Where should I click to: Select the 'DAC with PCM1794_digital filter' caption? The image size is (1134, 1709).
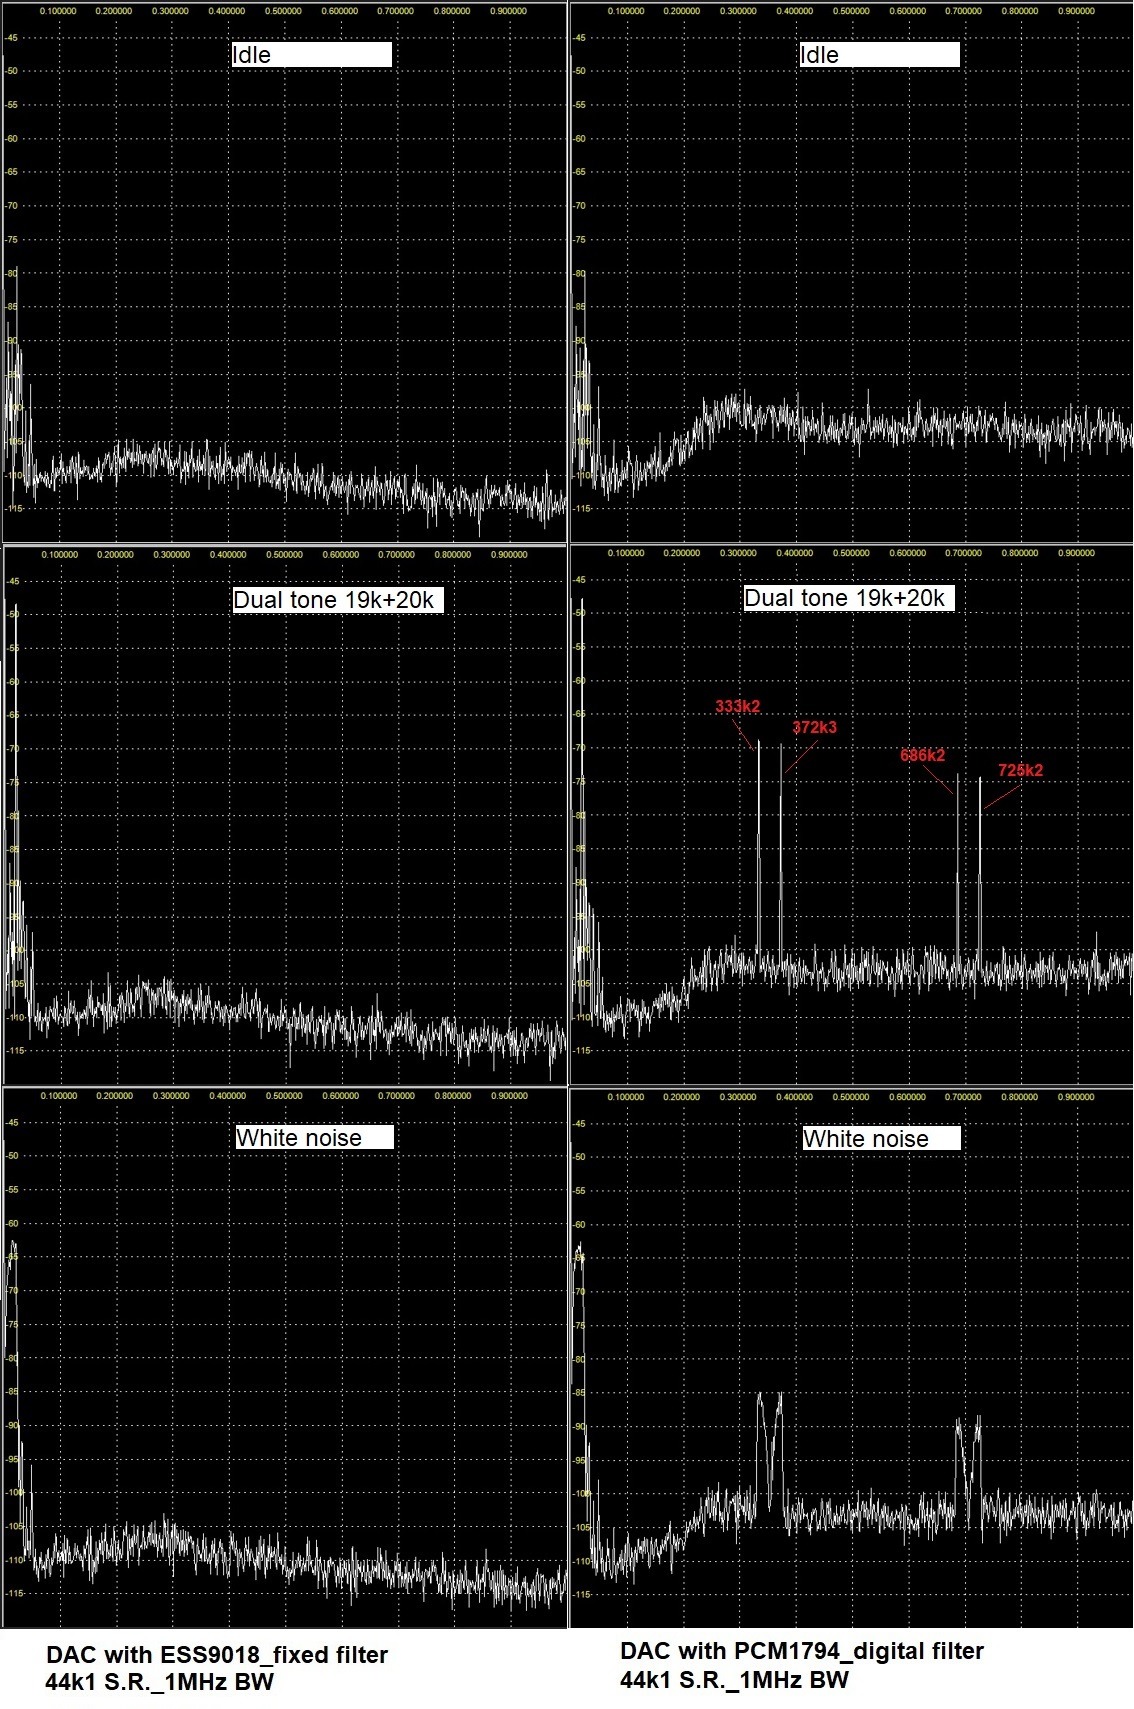[x=802, y=1651]
